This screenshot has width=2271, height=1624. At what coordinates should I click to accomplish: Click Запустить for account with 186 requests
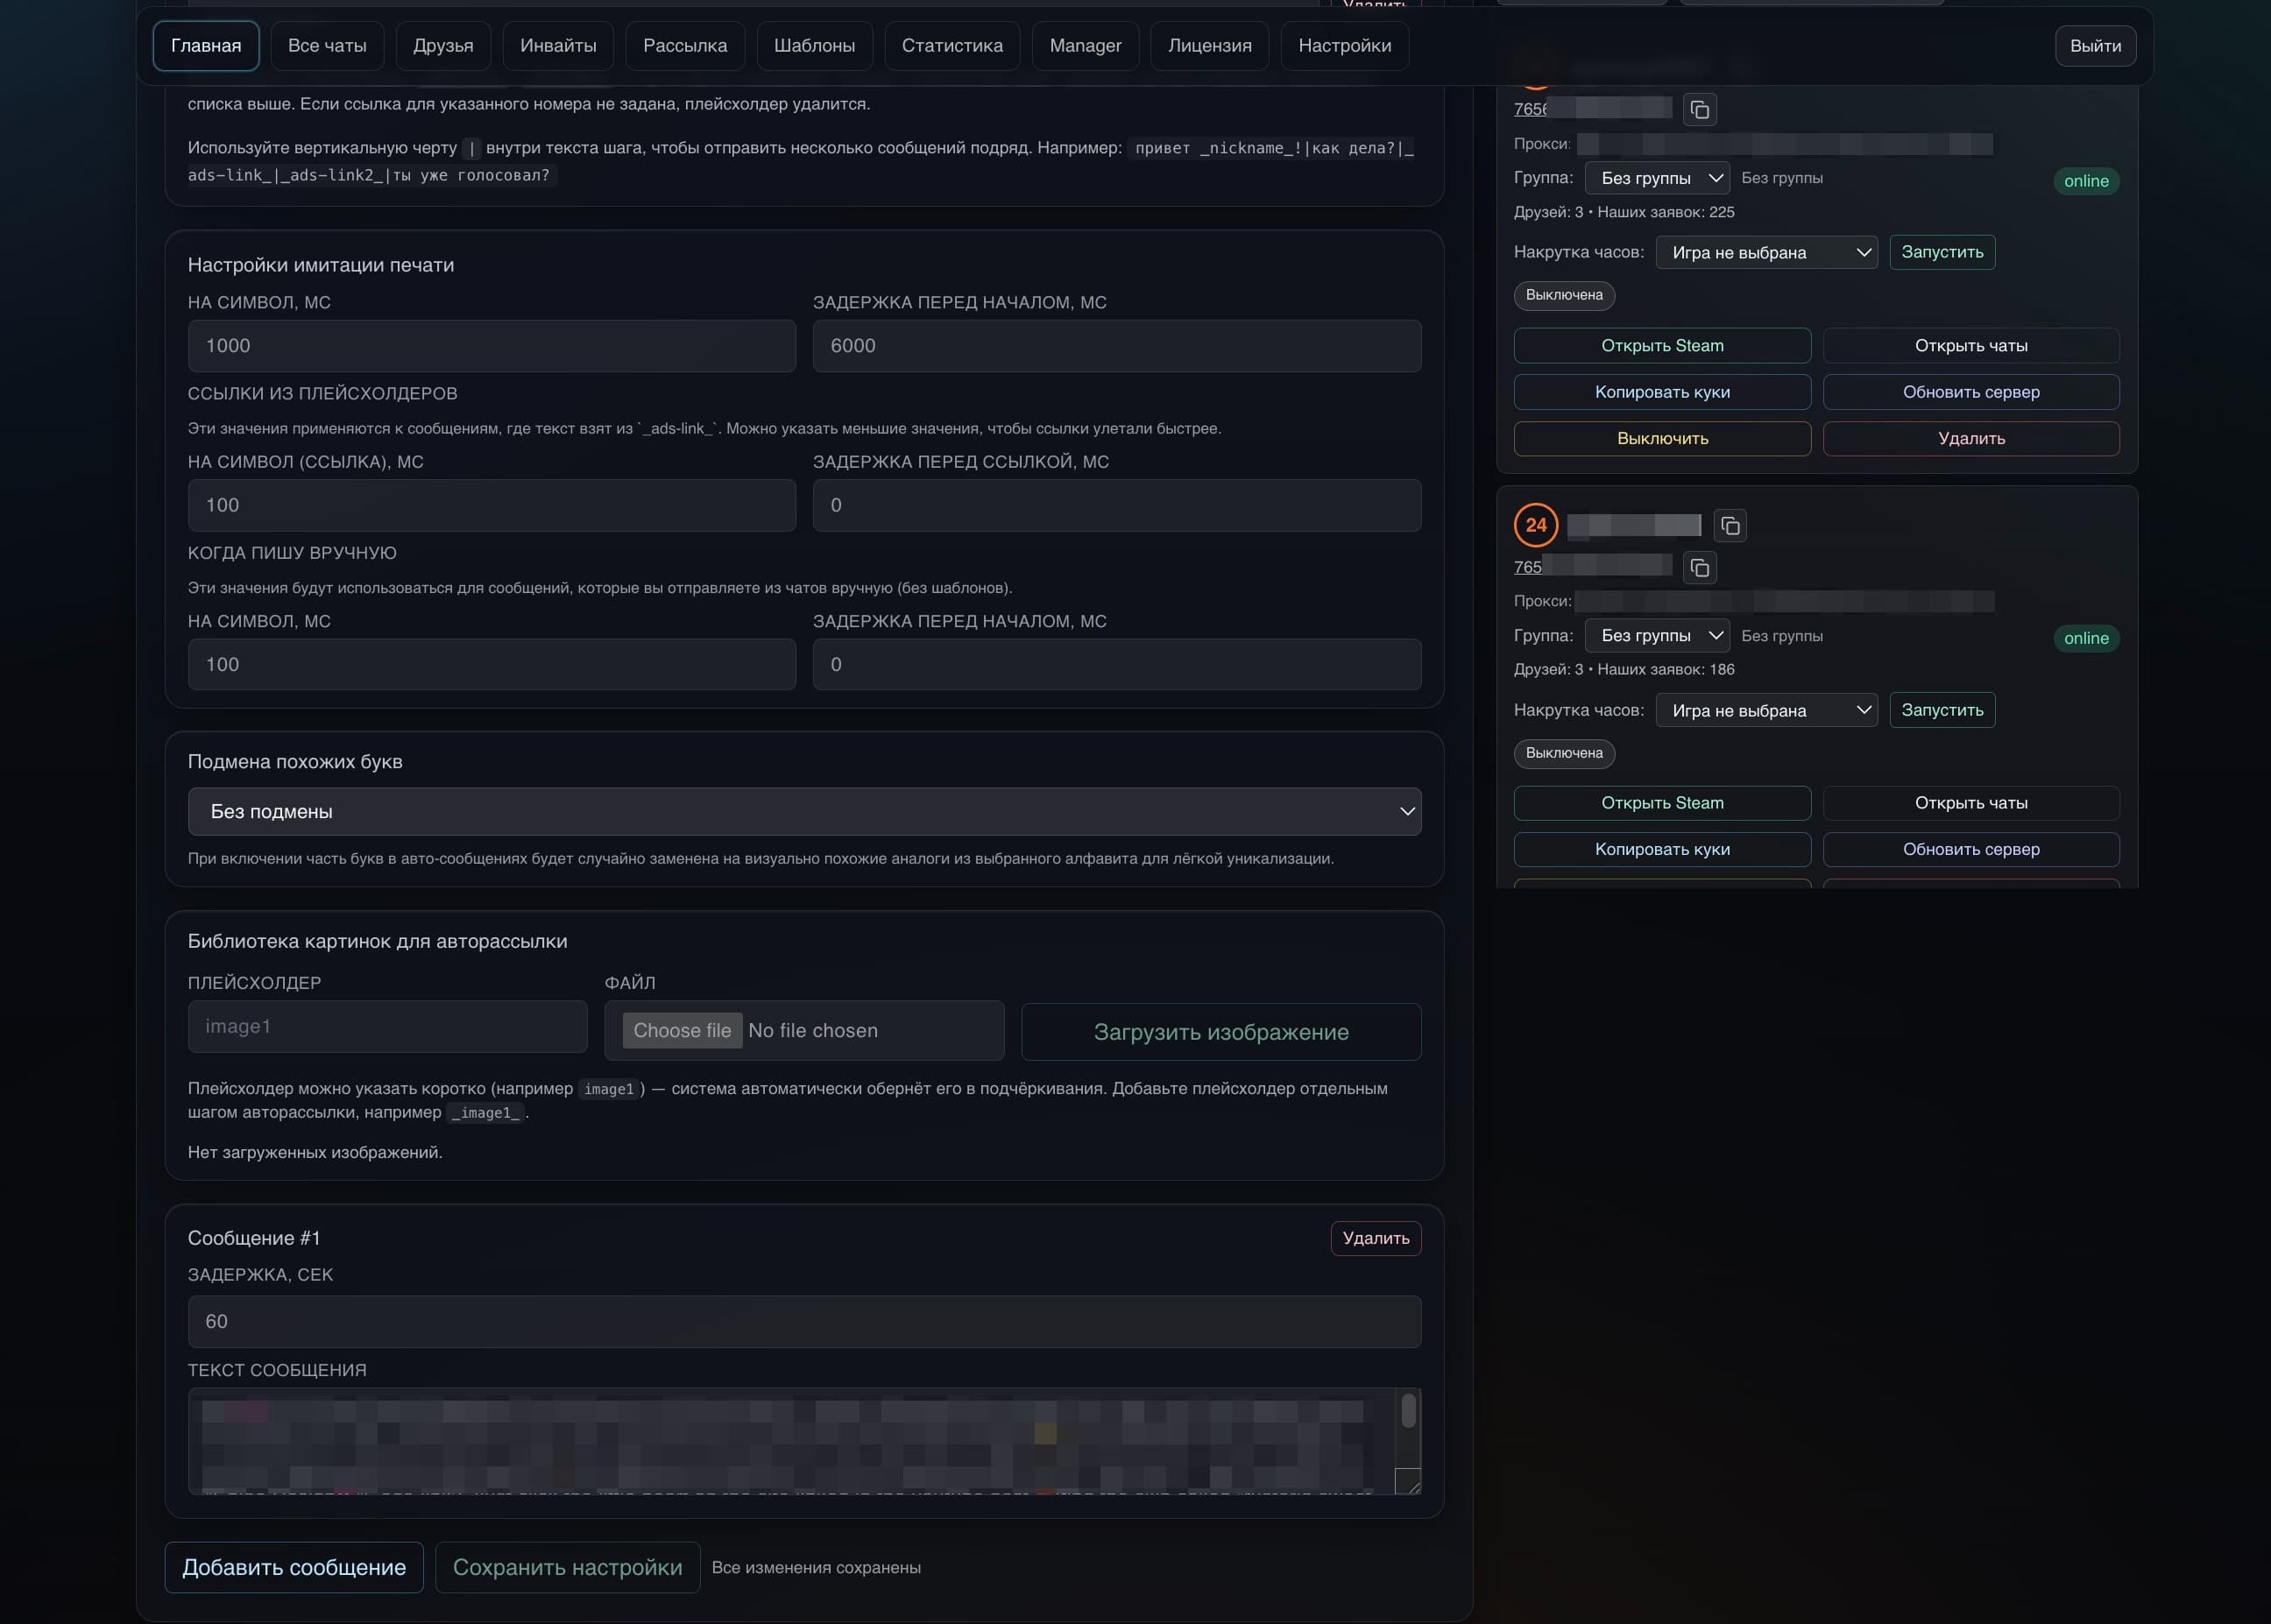coord(1942,710)
